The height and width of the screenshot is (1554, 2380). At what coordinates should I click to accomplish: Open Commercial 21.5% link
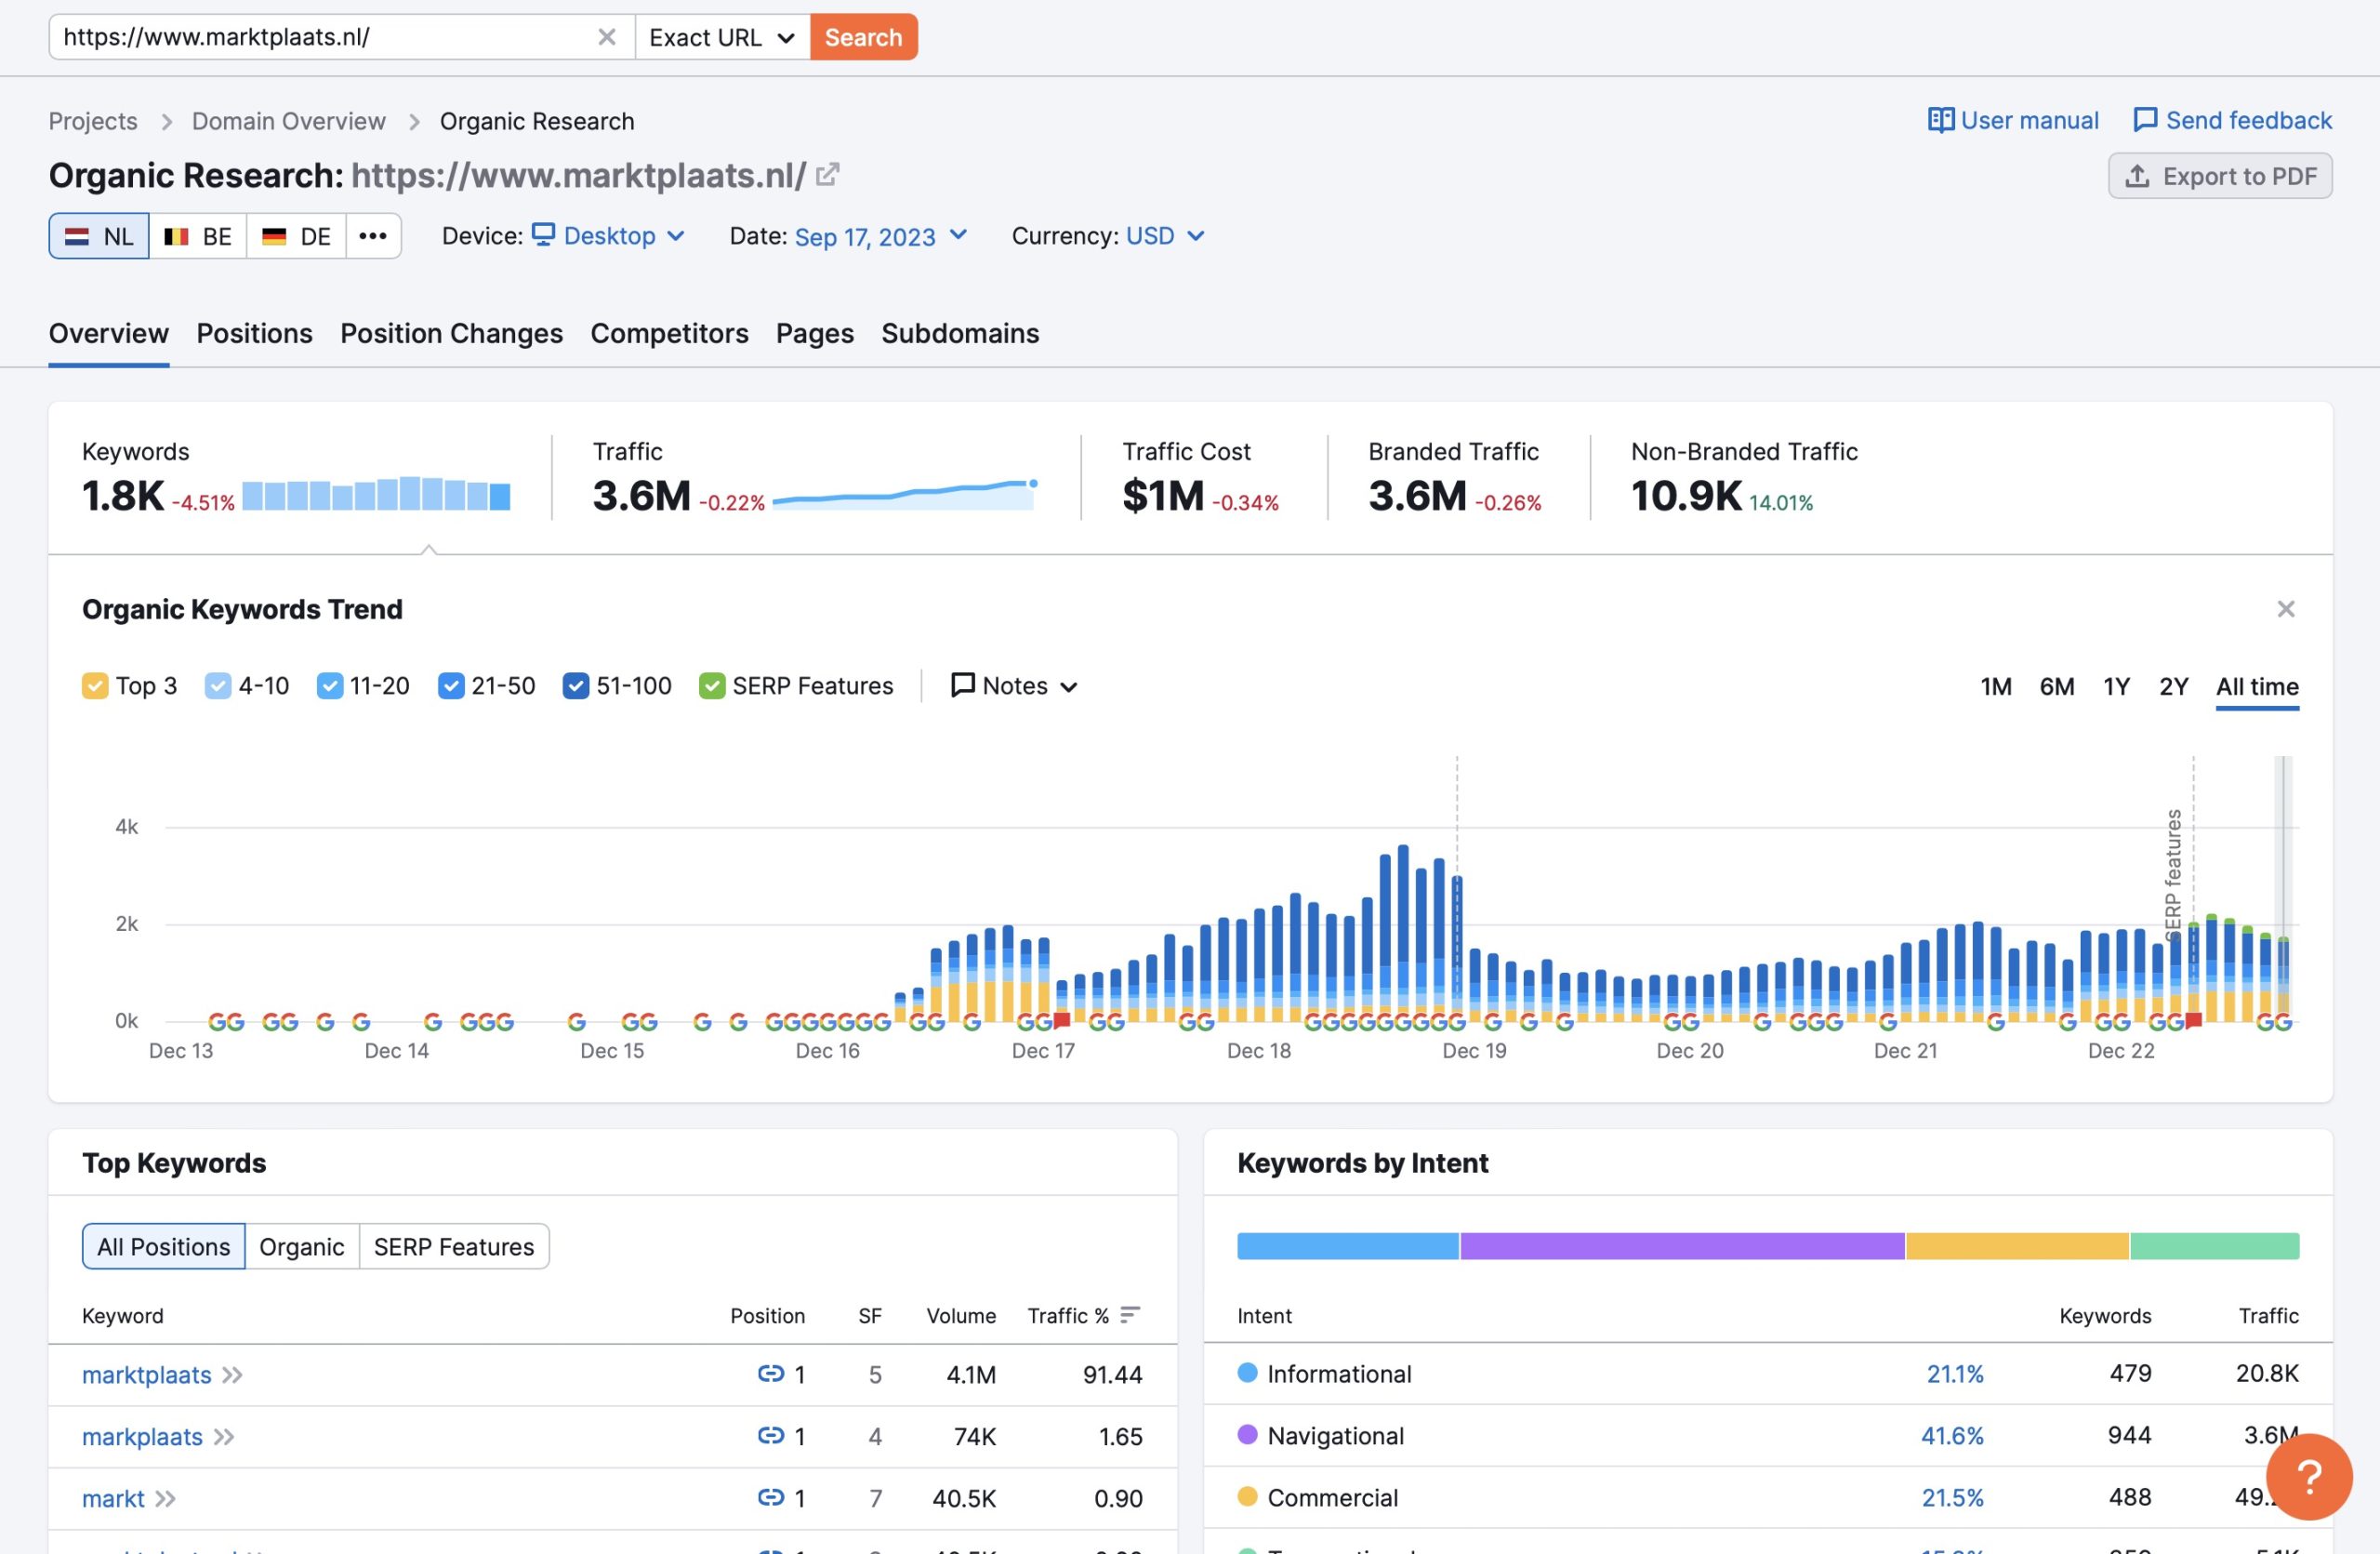click(1953, 1498)
